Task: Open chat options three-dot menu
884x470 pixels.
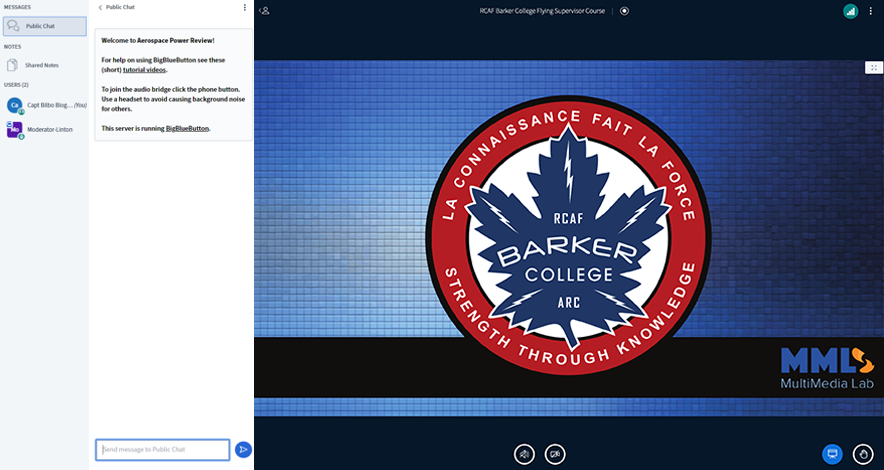Action: pos(245,7)
